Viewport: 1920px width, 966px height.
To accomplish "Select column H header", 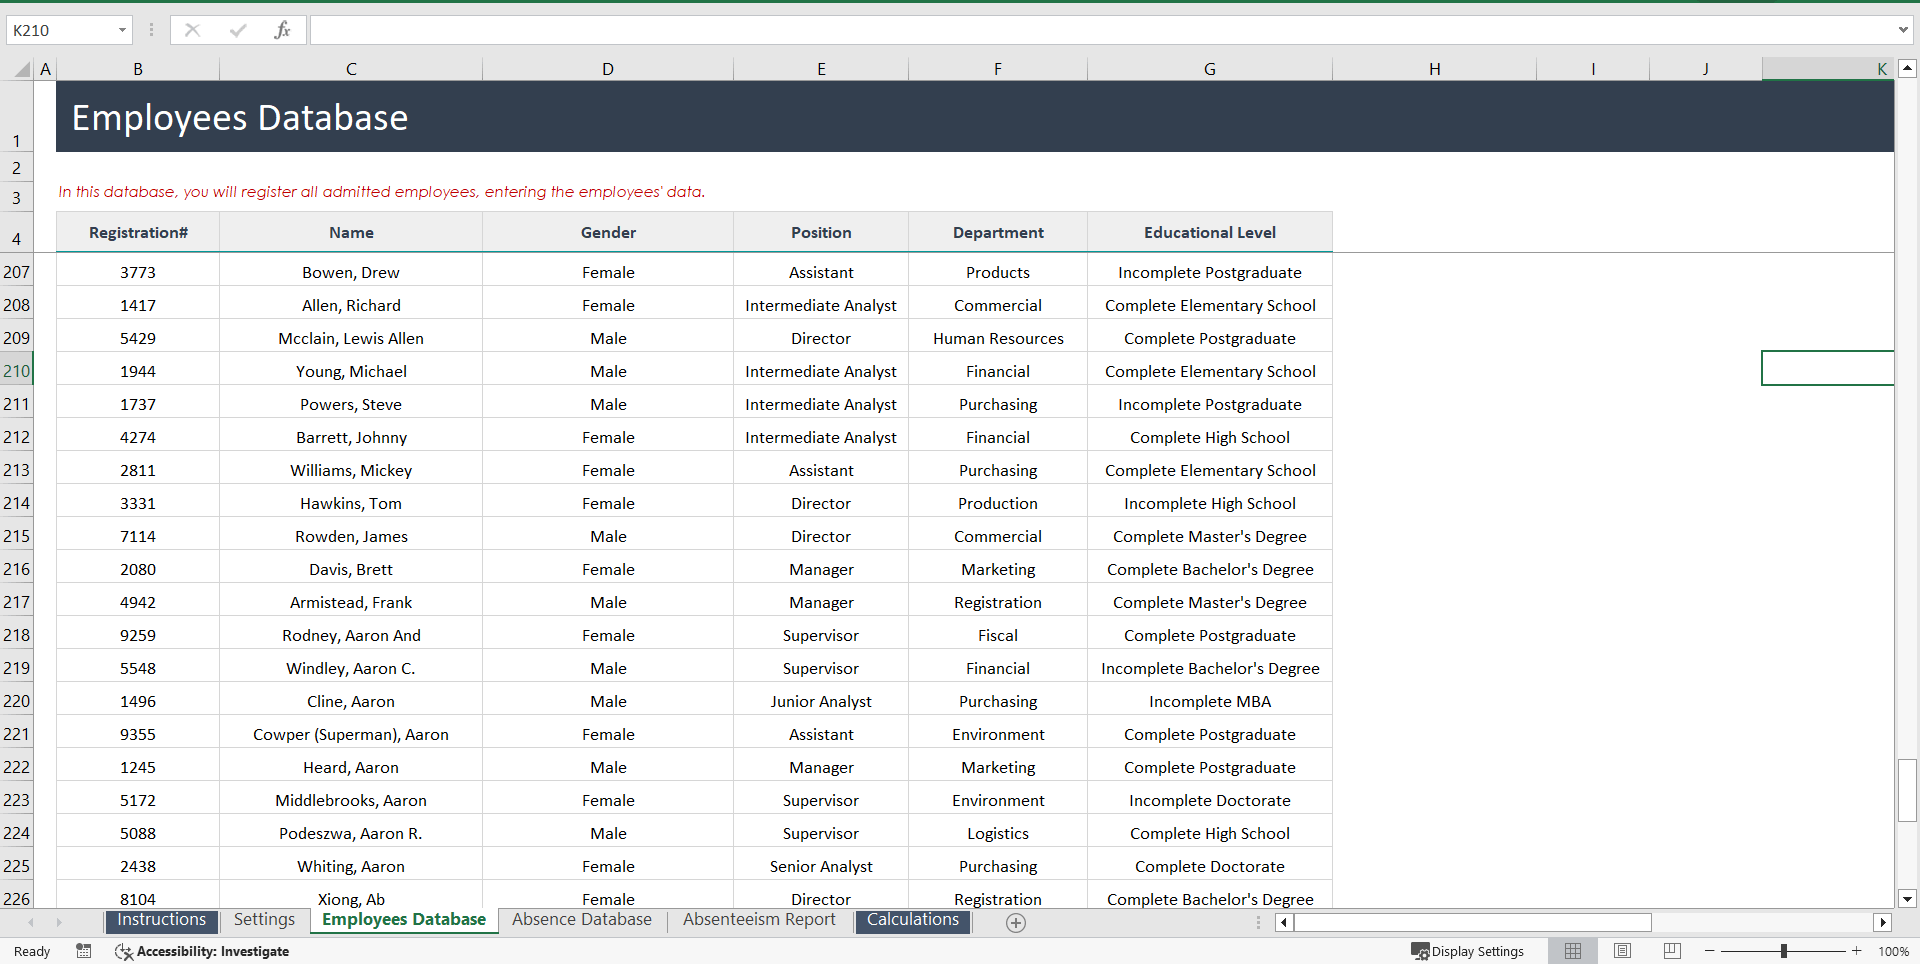I will (x=1434, y=69).
